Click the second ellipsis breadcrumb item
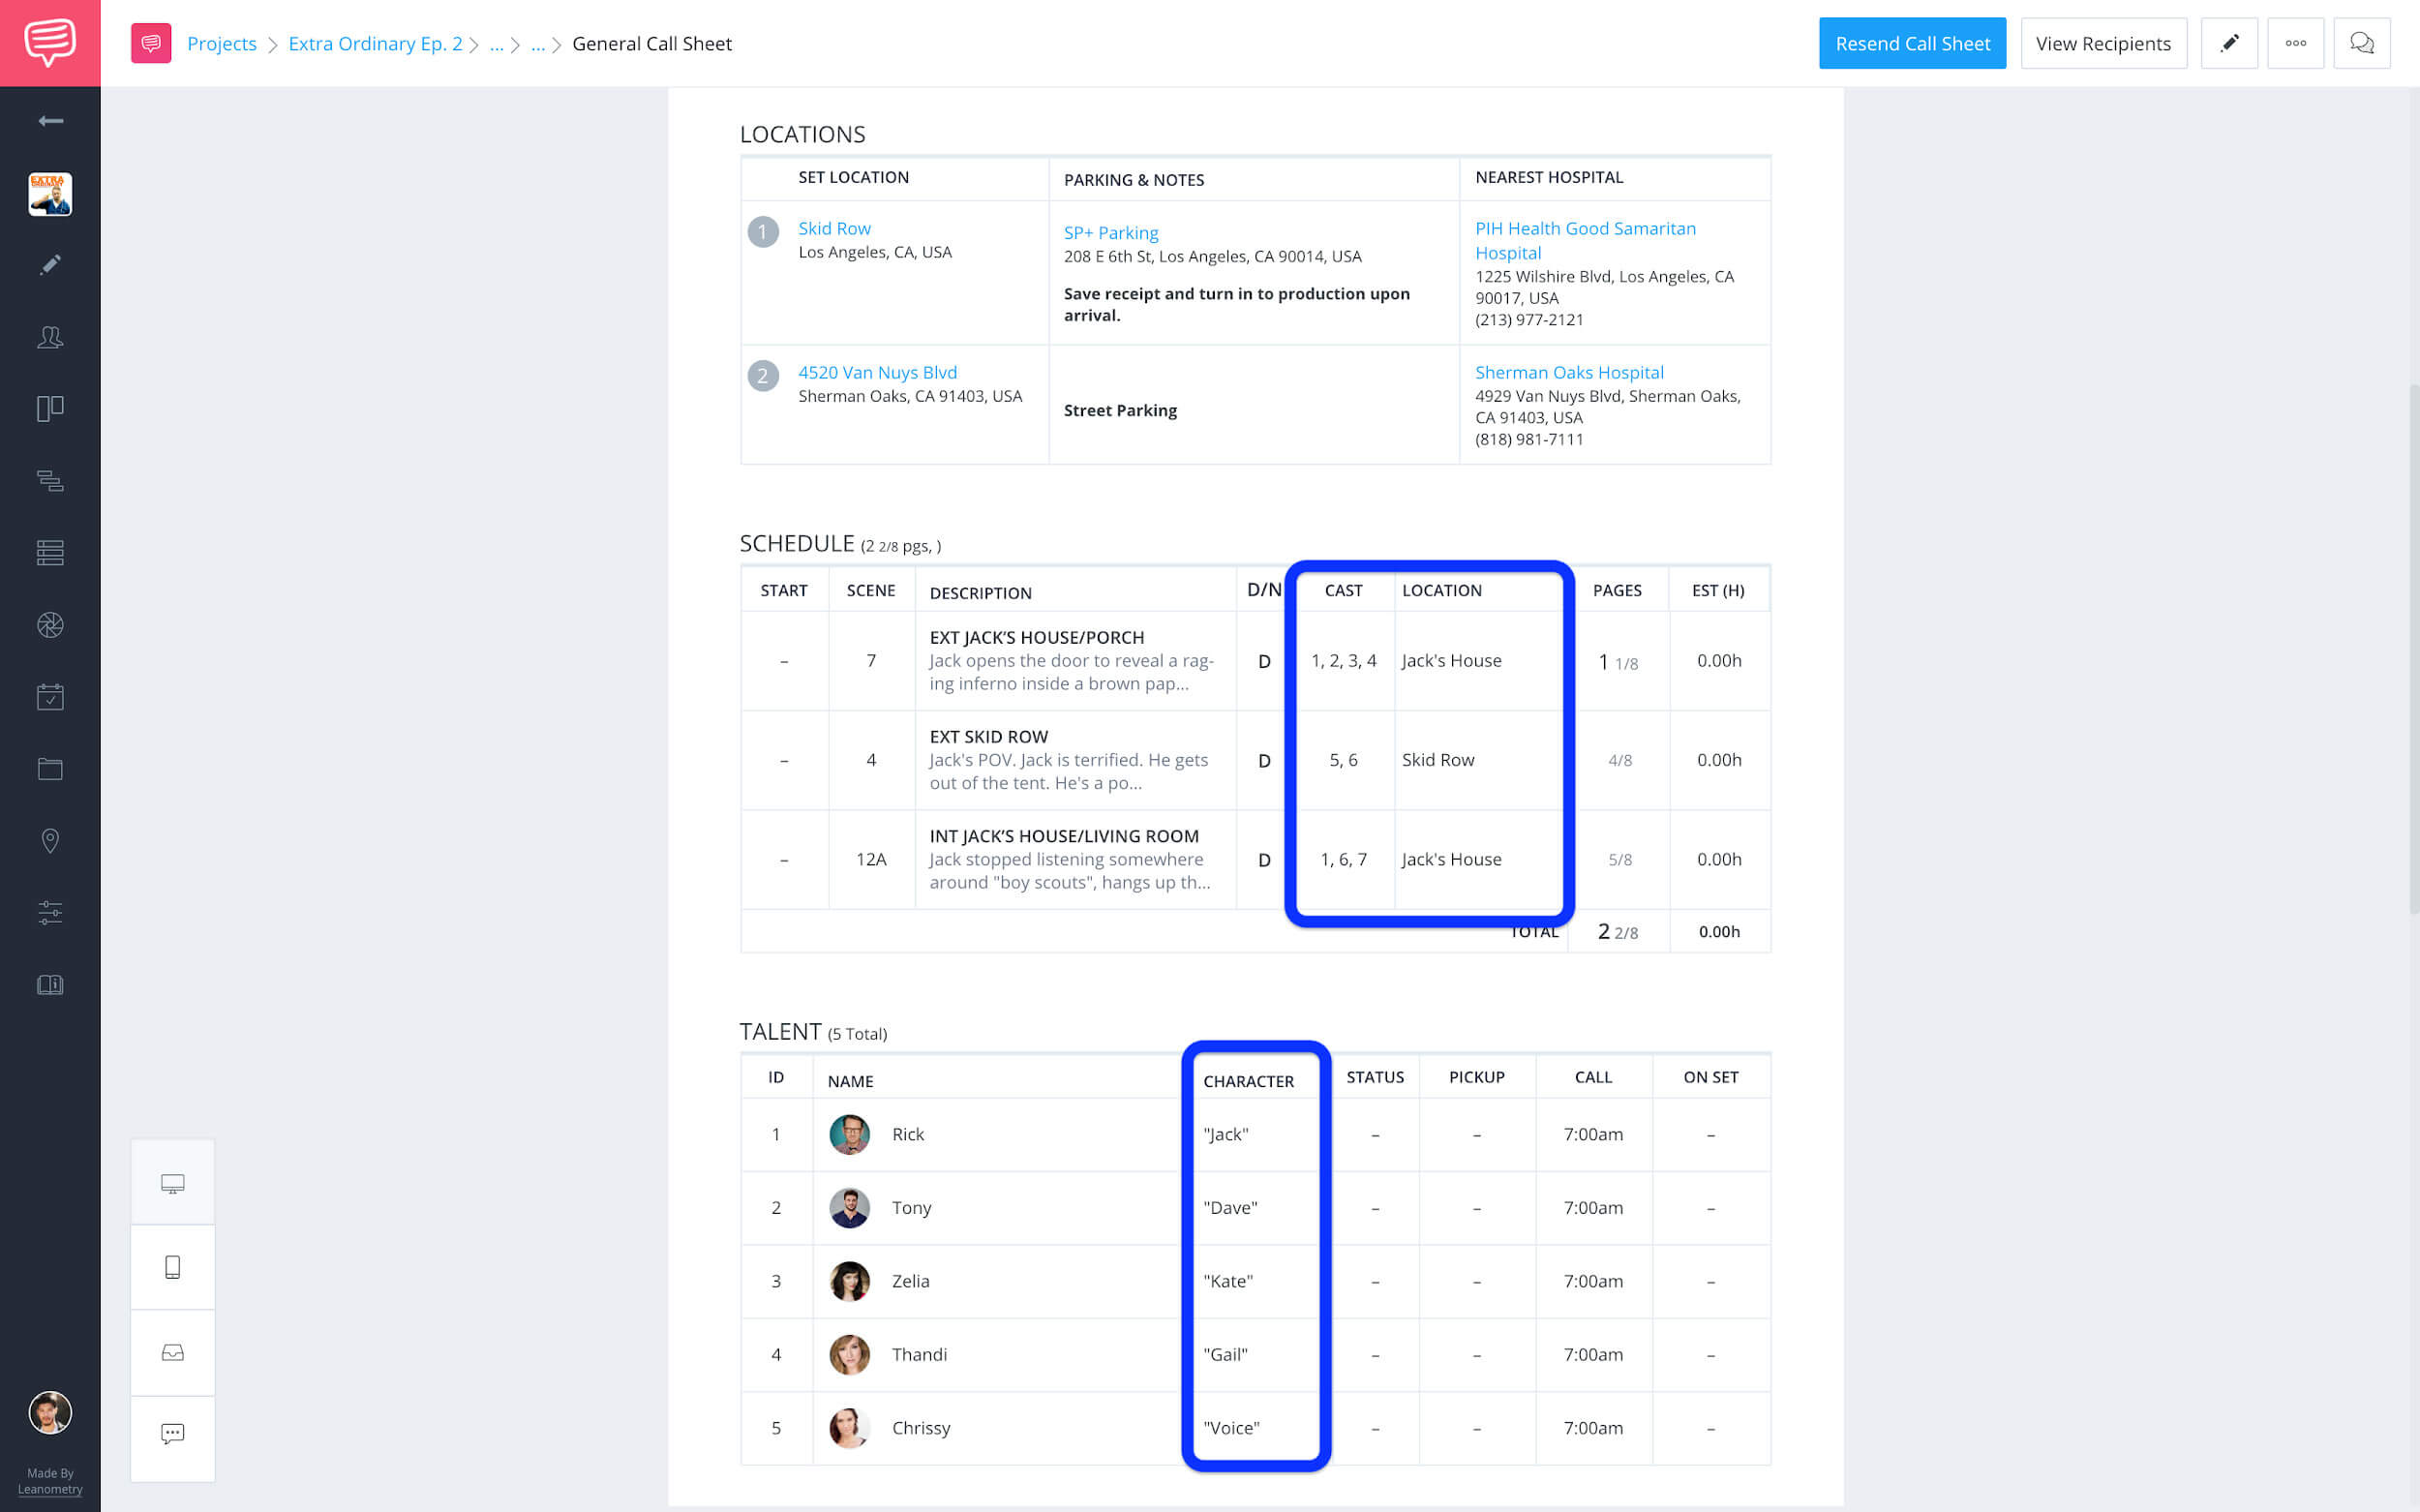Viewport: 2420px width, 1512px height. click(540, 44)
